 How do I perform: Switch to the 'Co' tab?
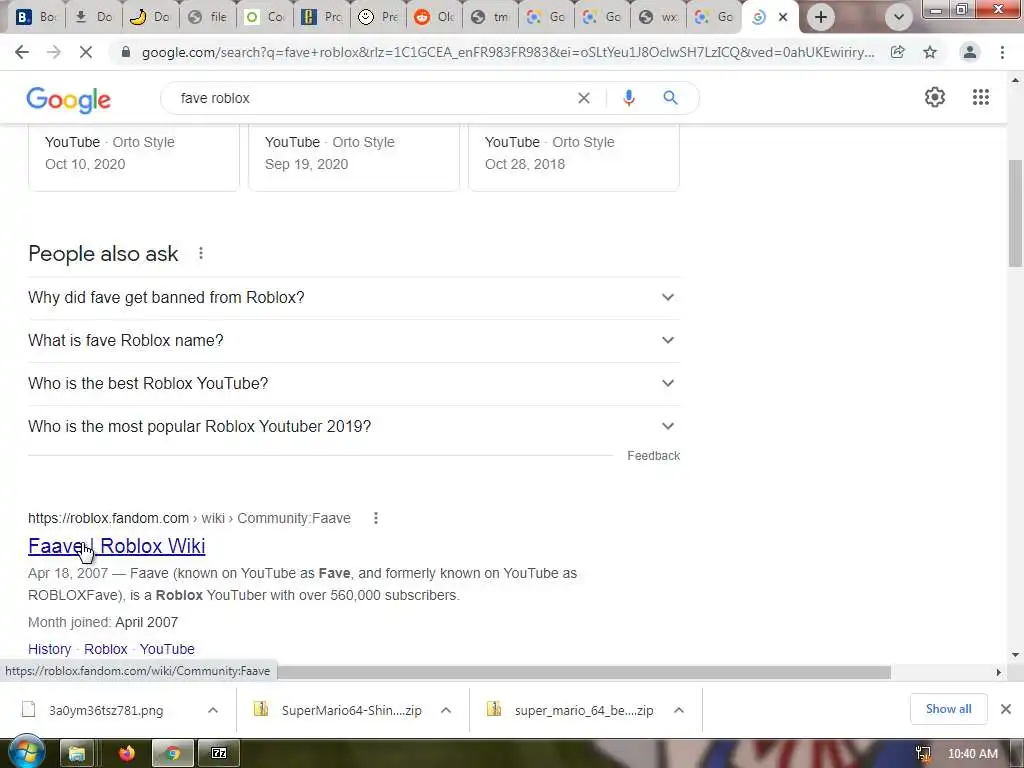tap(264, 18)
